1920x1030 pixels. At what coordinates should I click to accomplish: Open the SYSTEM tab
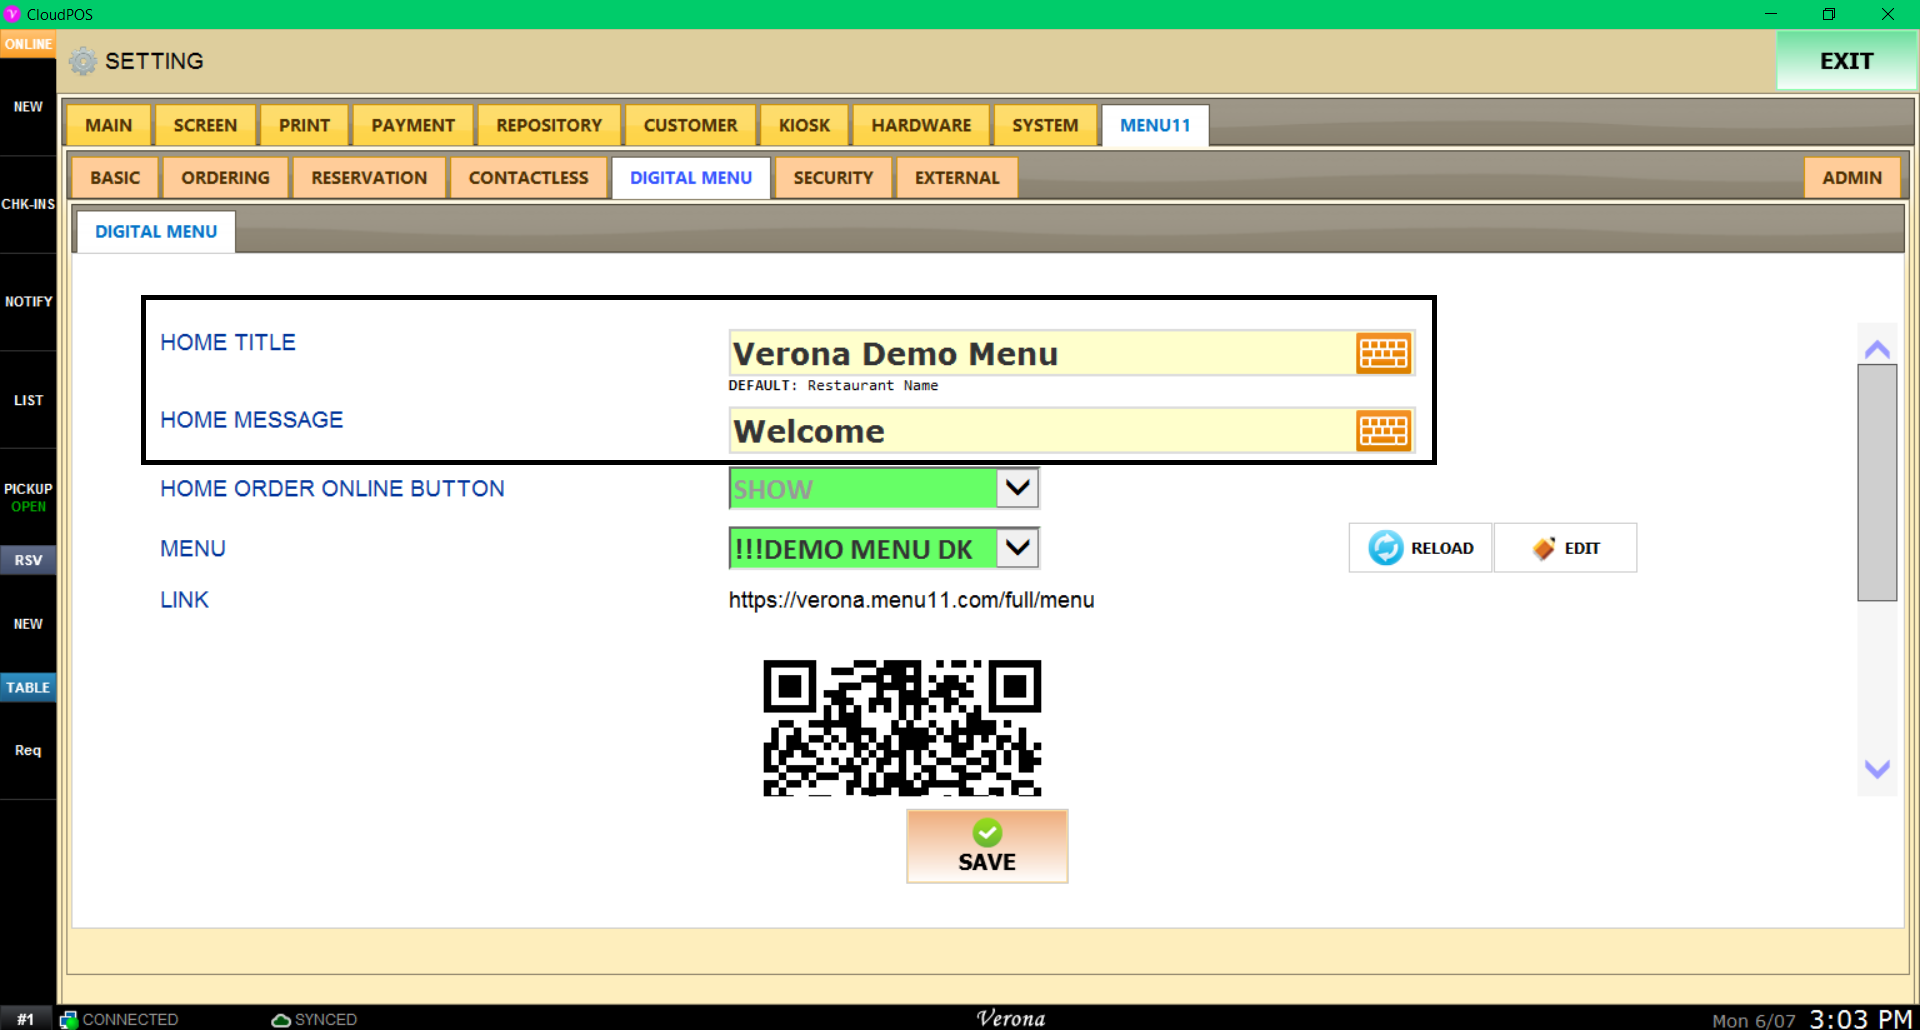tap(1045, 126)
